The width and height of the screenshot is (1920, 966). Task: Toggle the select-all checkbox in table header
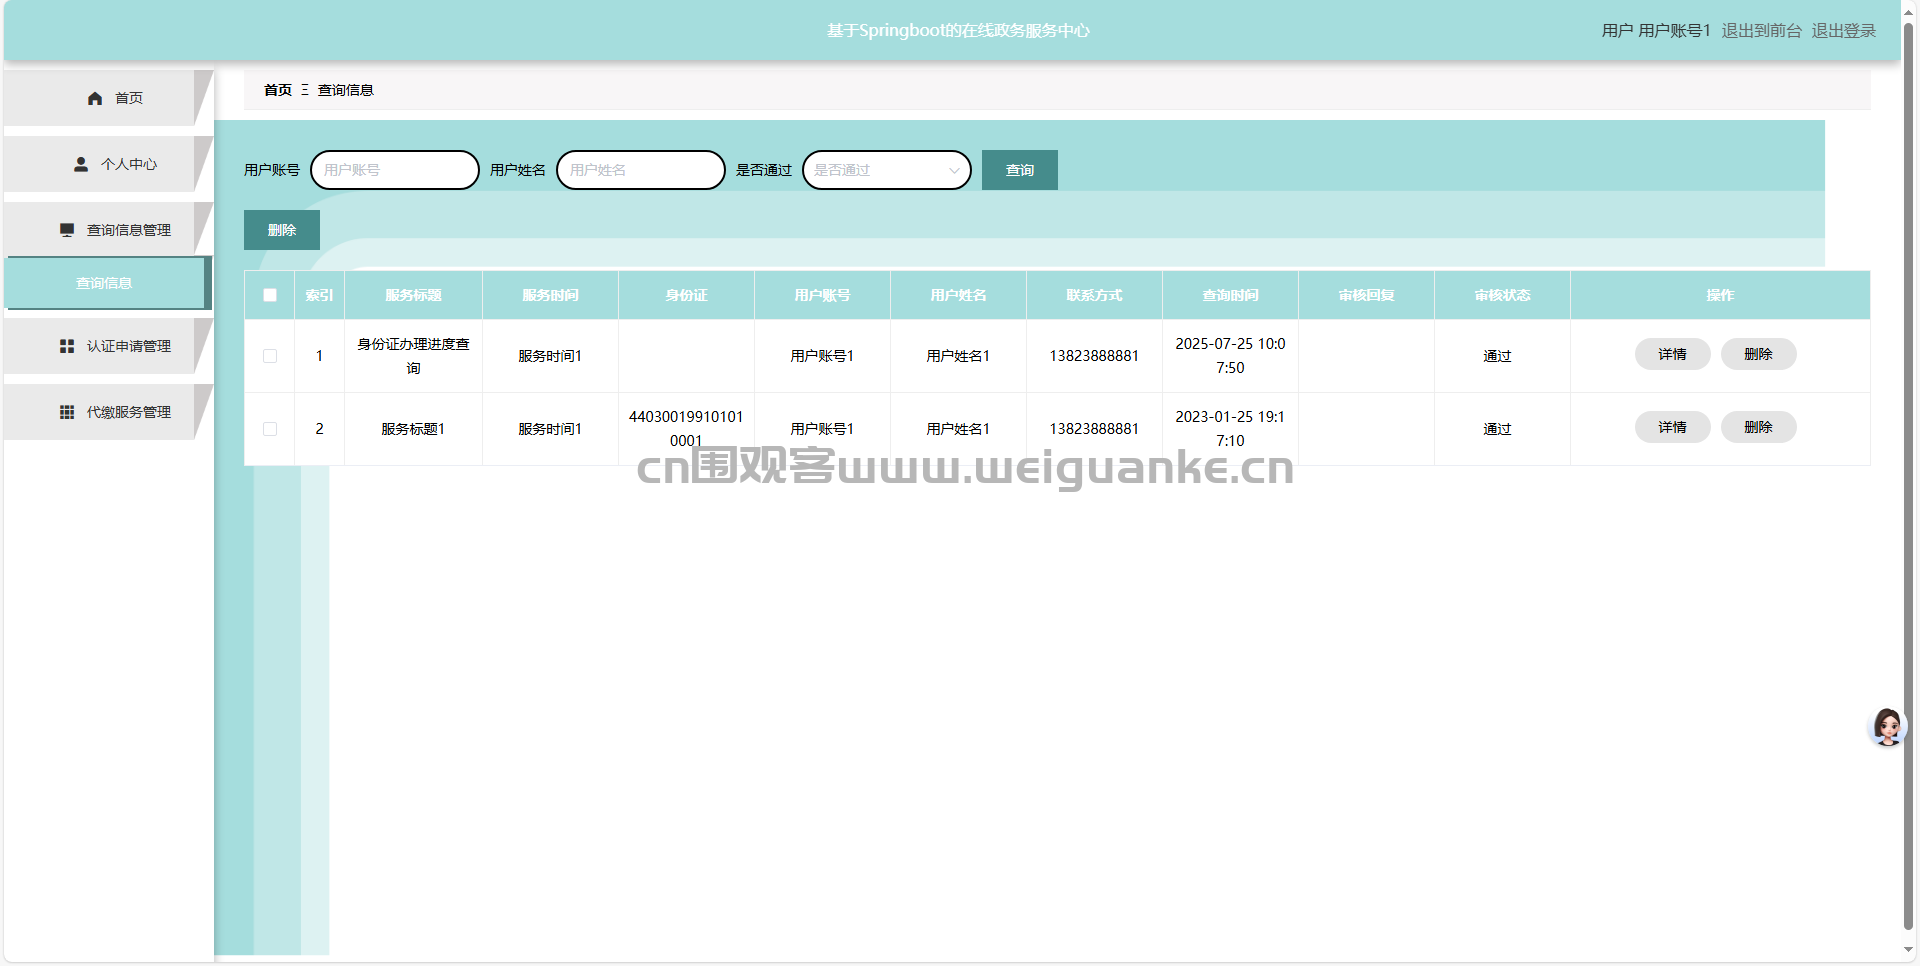coord(270,295)
